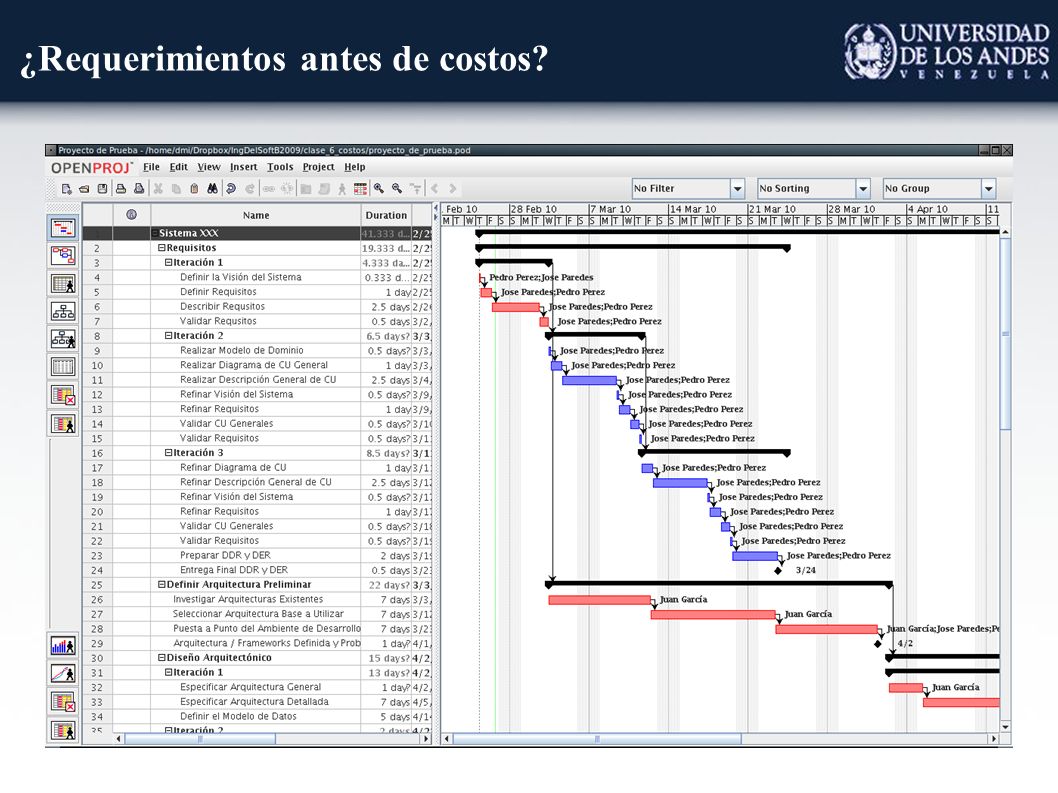Select the 'Describir Requisitos' task name
The image size is (1058, 793).
[222, 306]
